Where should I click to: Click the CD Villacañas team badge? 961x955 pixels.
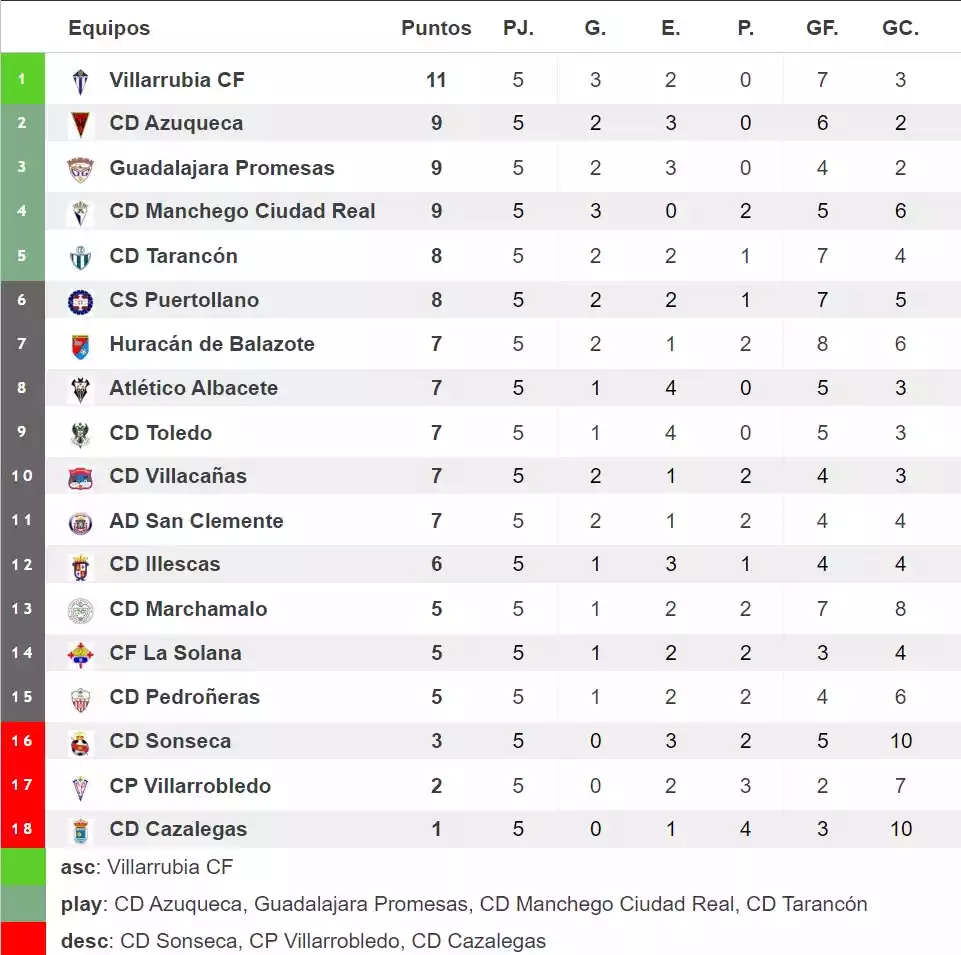click(x=80, y=477)
